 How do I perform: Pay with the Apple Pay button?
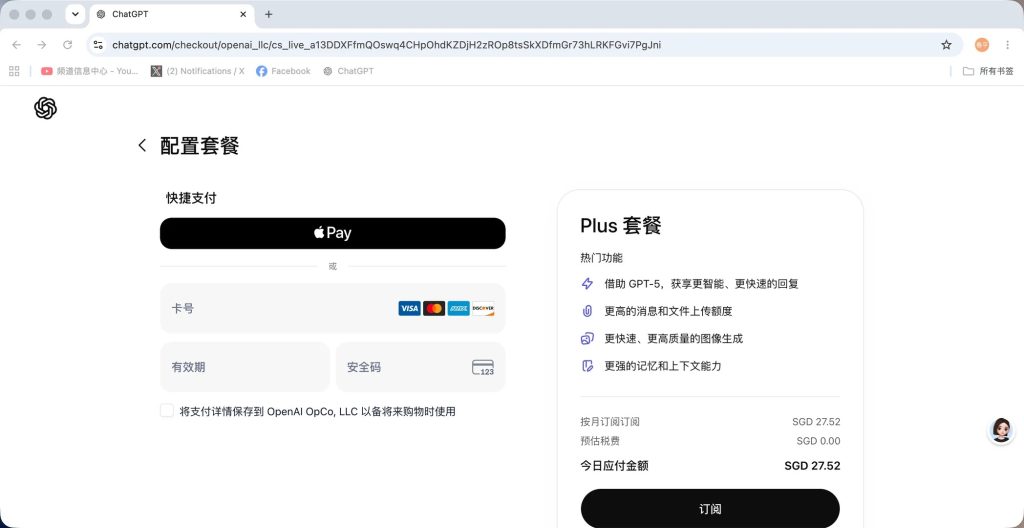tap(332, 233)
